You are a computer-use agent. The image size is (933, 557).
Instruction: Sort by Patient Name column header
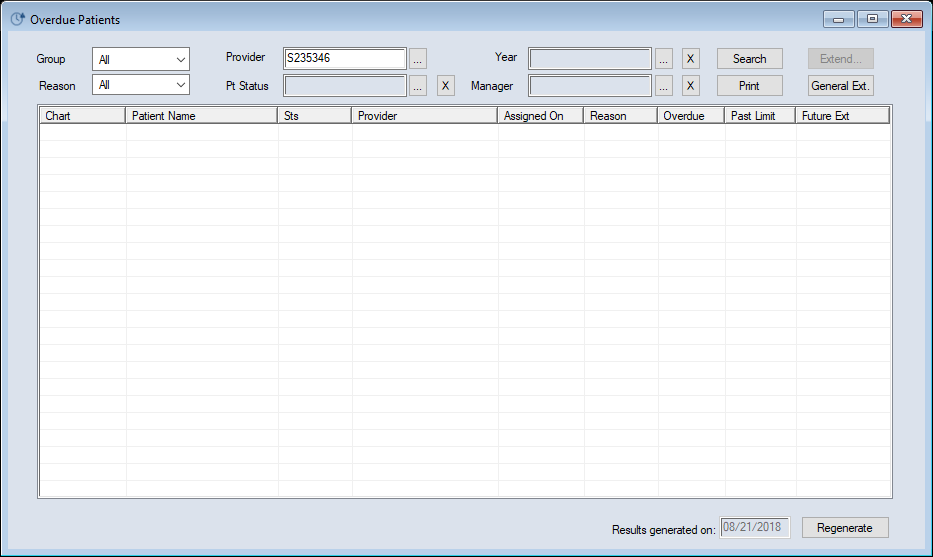click(x=203, y=116)
